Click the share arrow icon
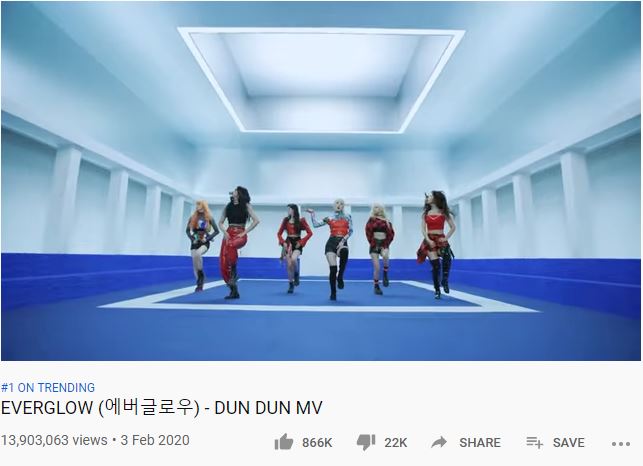 click(439, 442)
